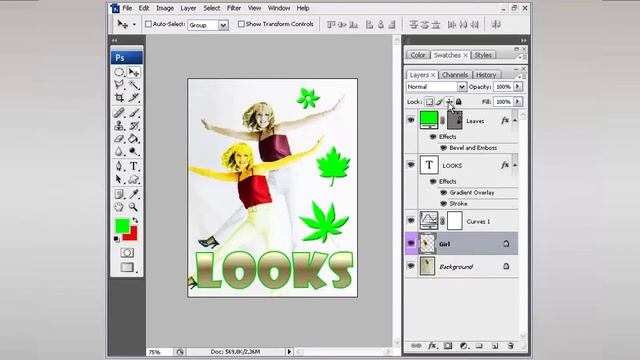Select the Hand tool
Screen dimensions: 640x360
pos(119,207)
